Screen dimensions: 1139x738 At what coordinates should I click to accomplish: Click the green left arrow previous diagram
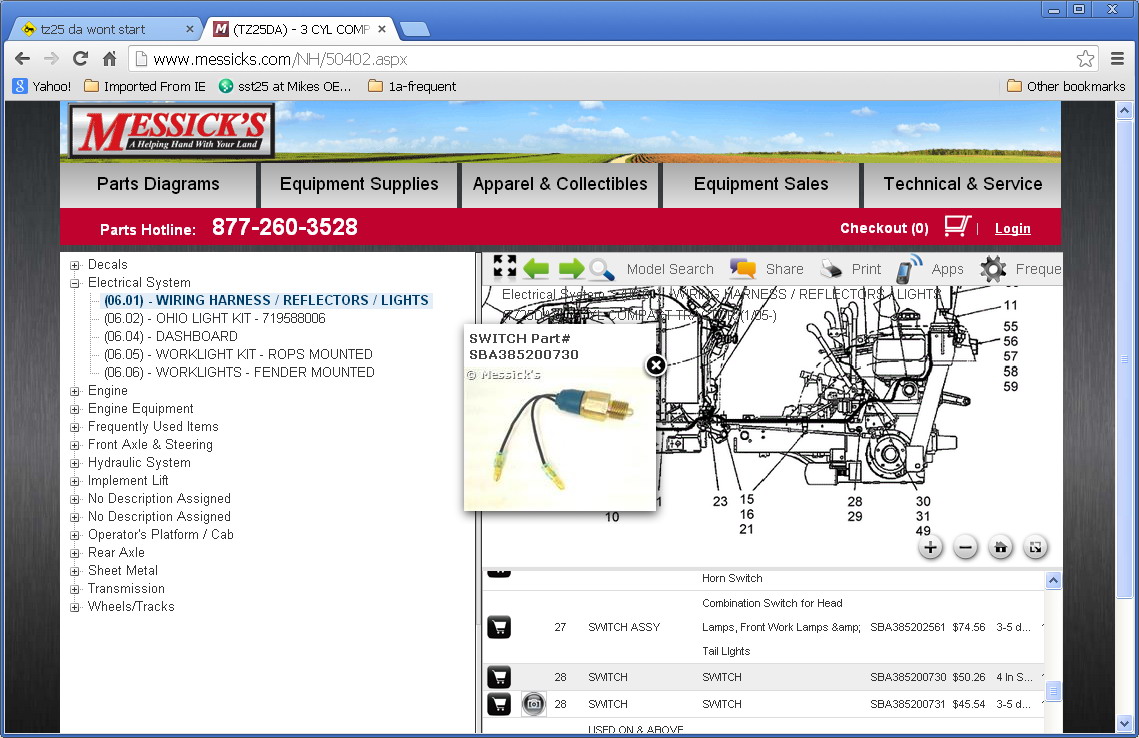[x=537, y=268]
